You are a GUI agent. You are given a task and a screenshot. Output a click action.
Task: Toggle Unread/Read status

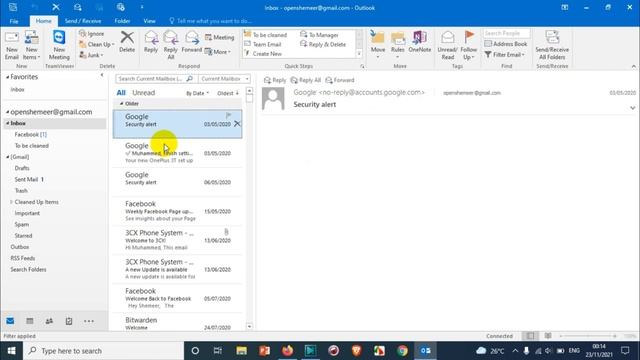tap(447, 45)
